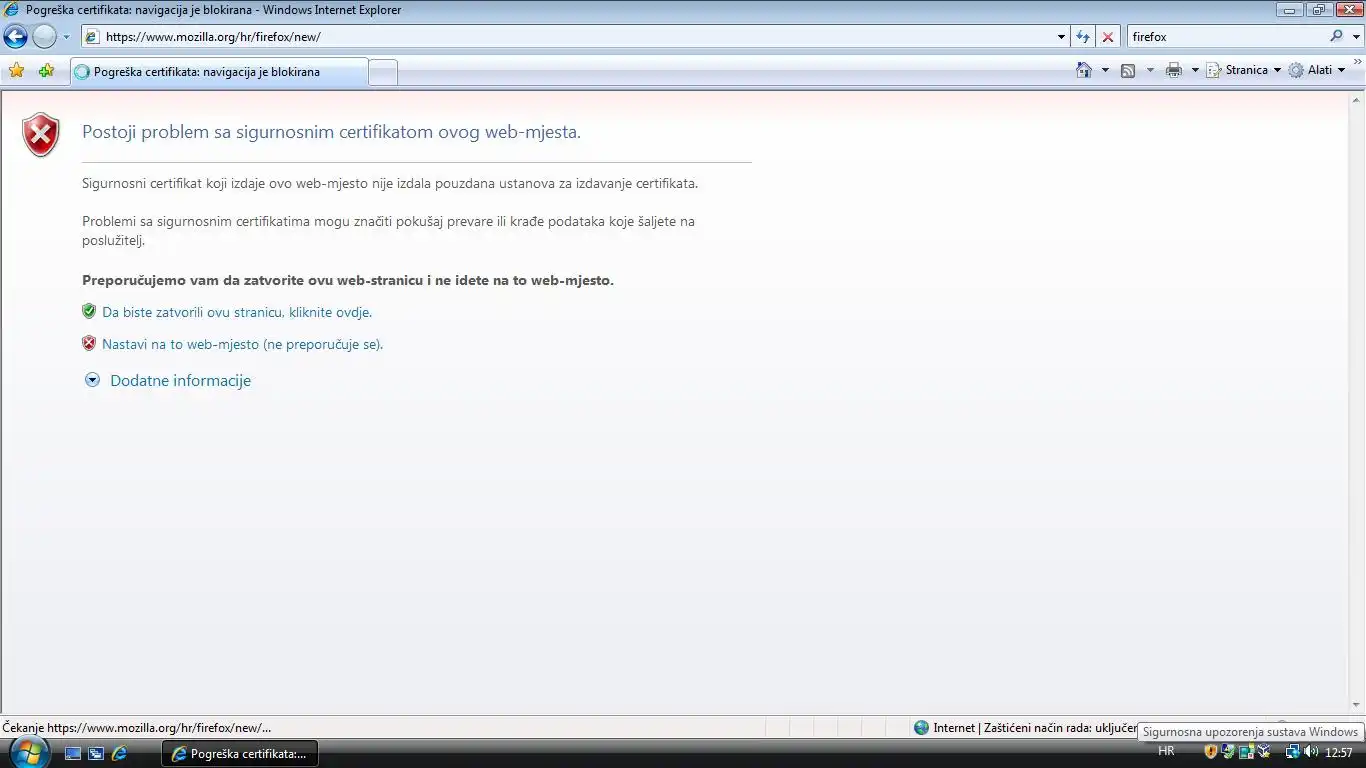The image size is (1366, 768).
Task: Expand the Dodatne informacije section
Action: 168,380
